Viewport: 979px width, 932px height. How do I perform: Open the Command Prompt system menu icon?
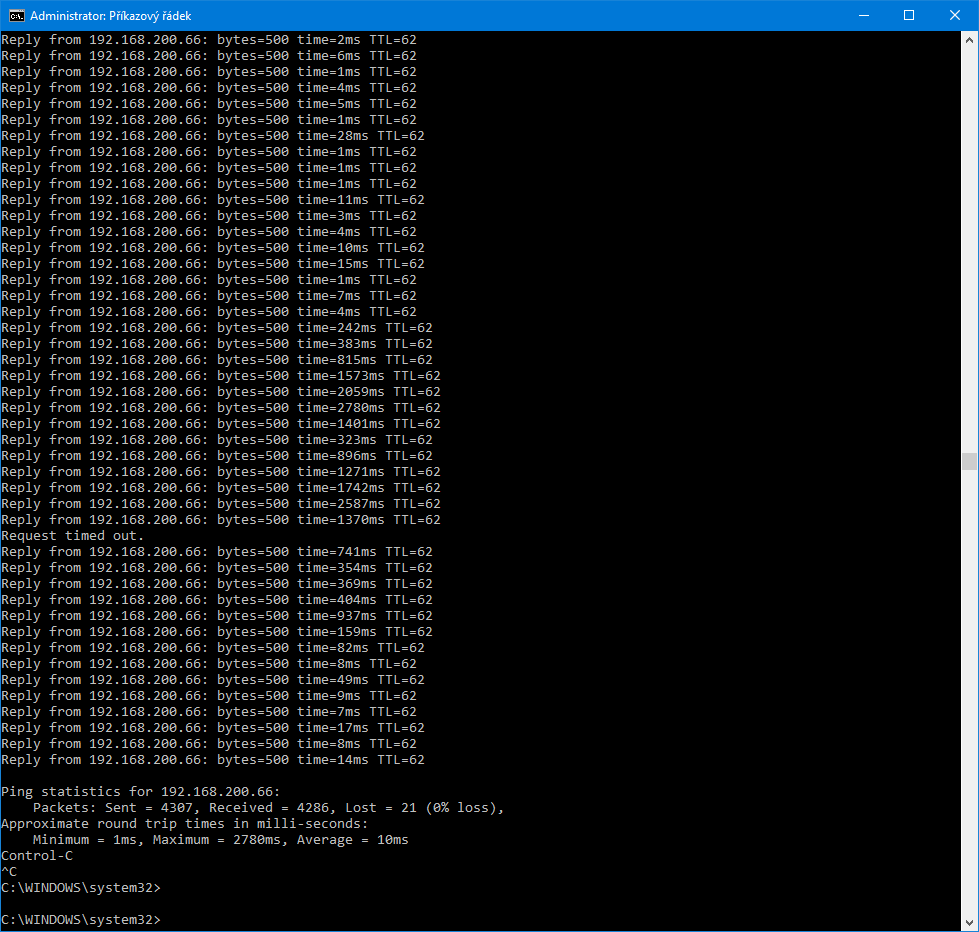click(x=16, y=15)
